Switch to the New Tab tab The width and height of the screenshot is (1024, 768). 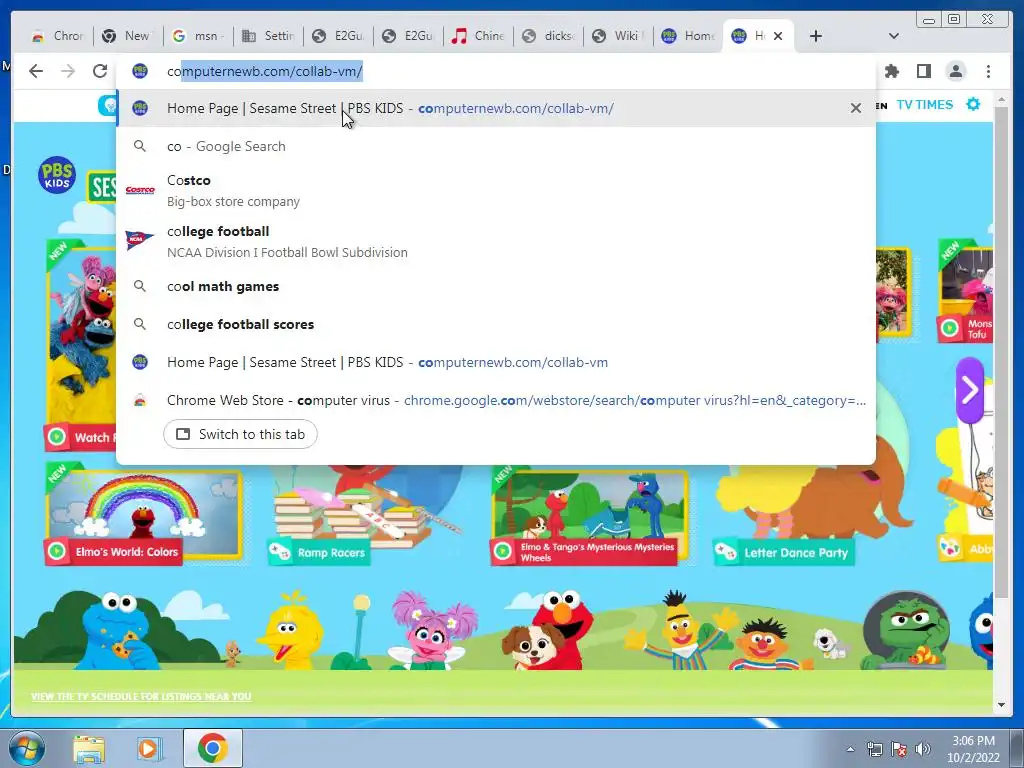point(127,36)
